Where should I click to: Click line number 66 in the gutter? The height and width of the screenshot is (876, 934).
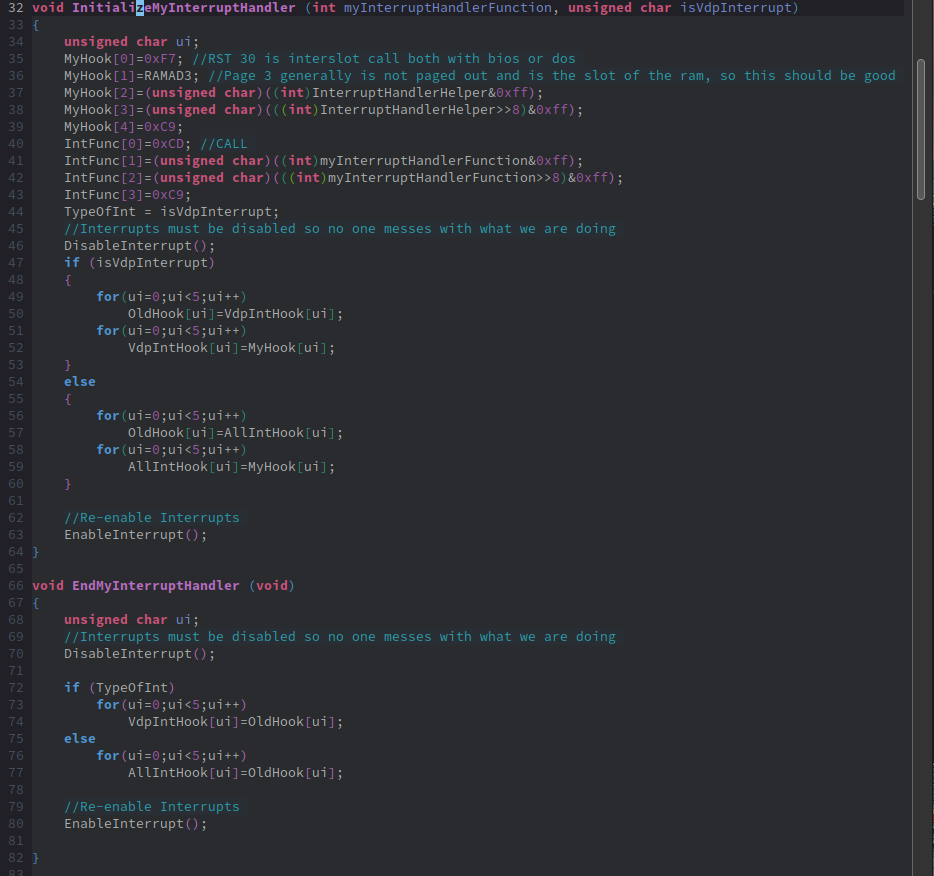pyautogui.click(x=15, y=585)
